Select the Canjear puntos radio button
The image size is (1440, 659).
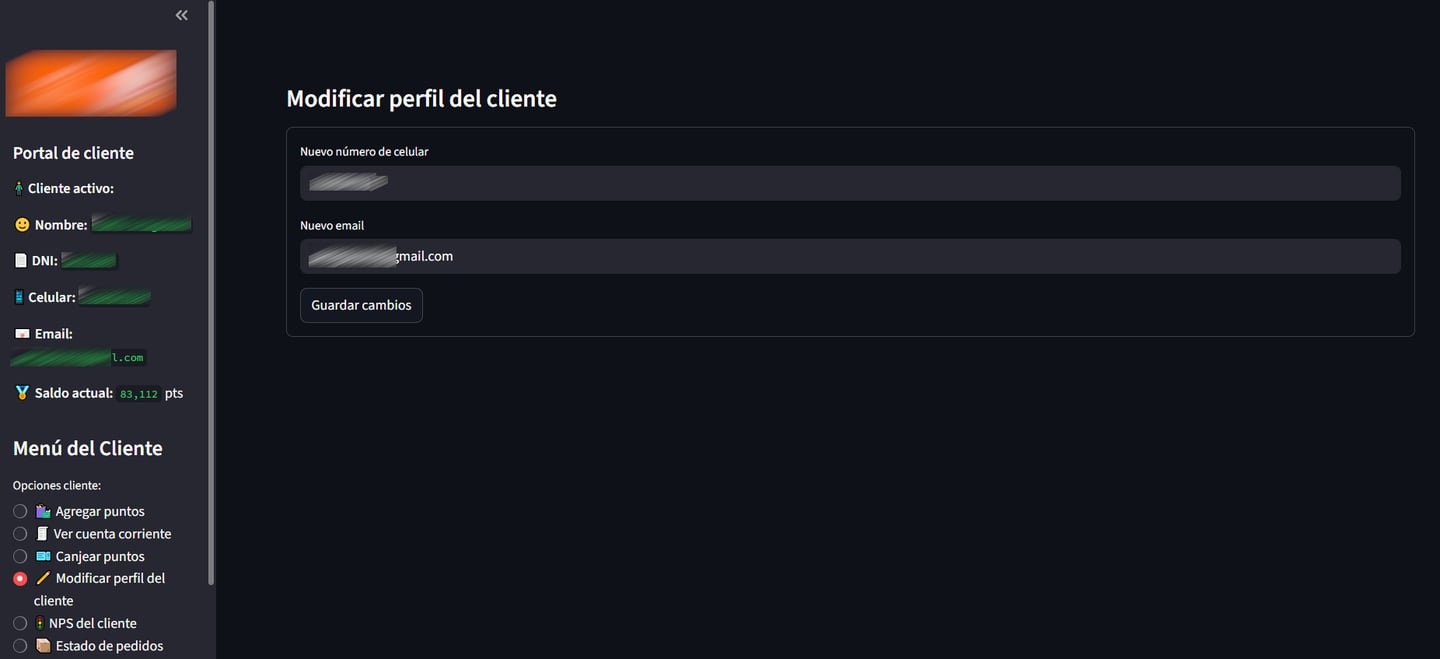point(20,556)
